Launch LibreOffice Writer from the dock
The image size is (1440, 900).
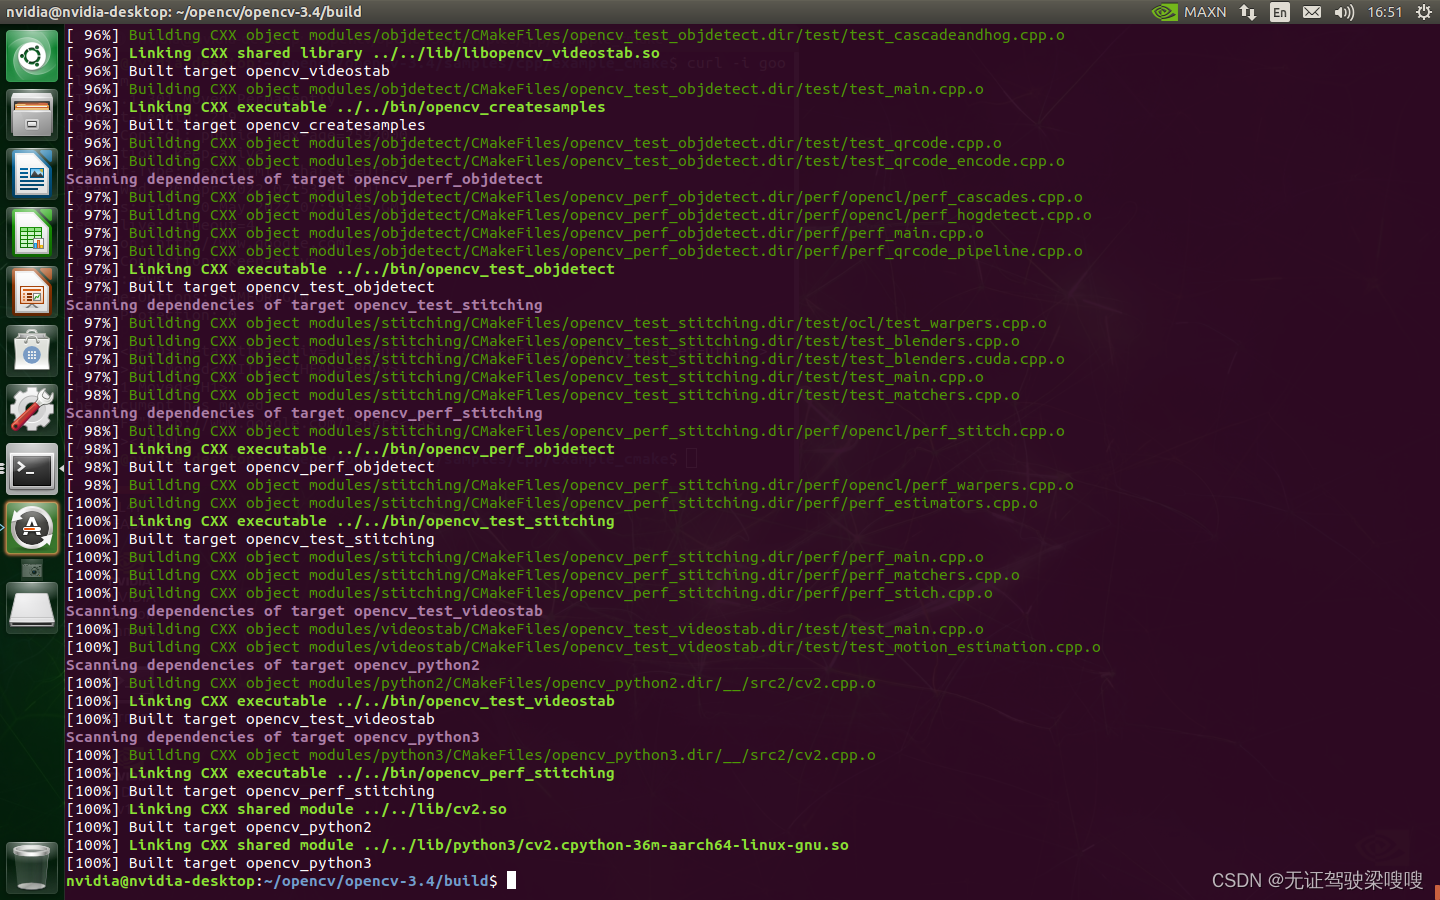(x=32, y=173)
